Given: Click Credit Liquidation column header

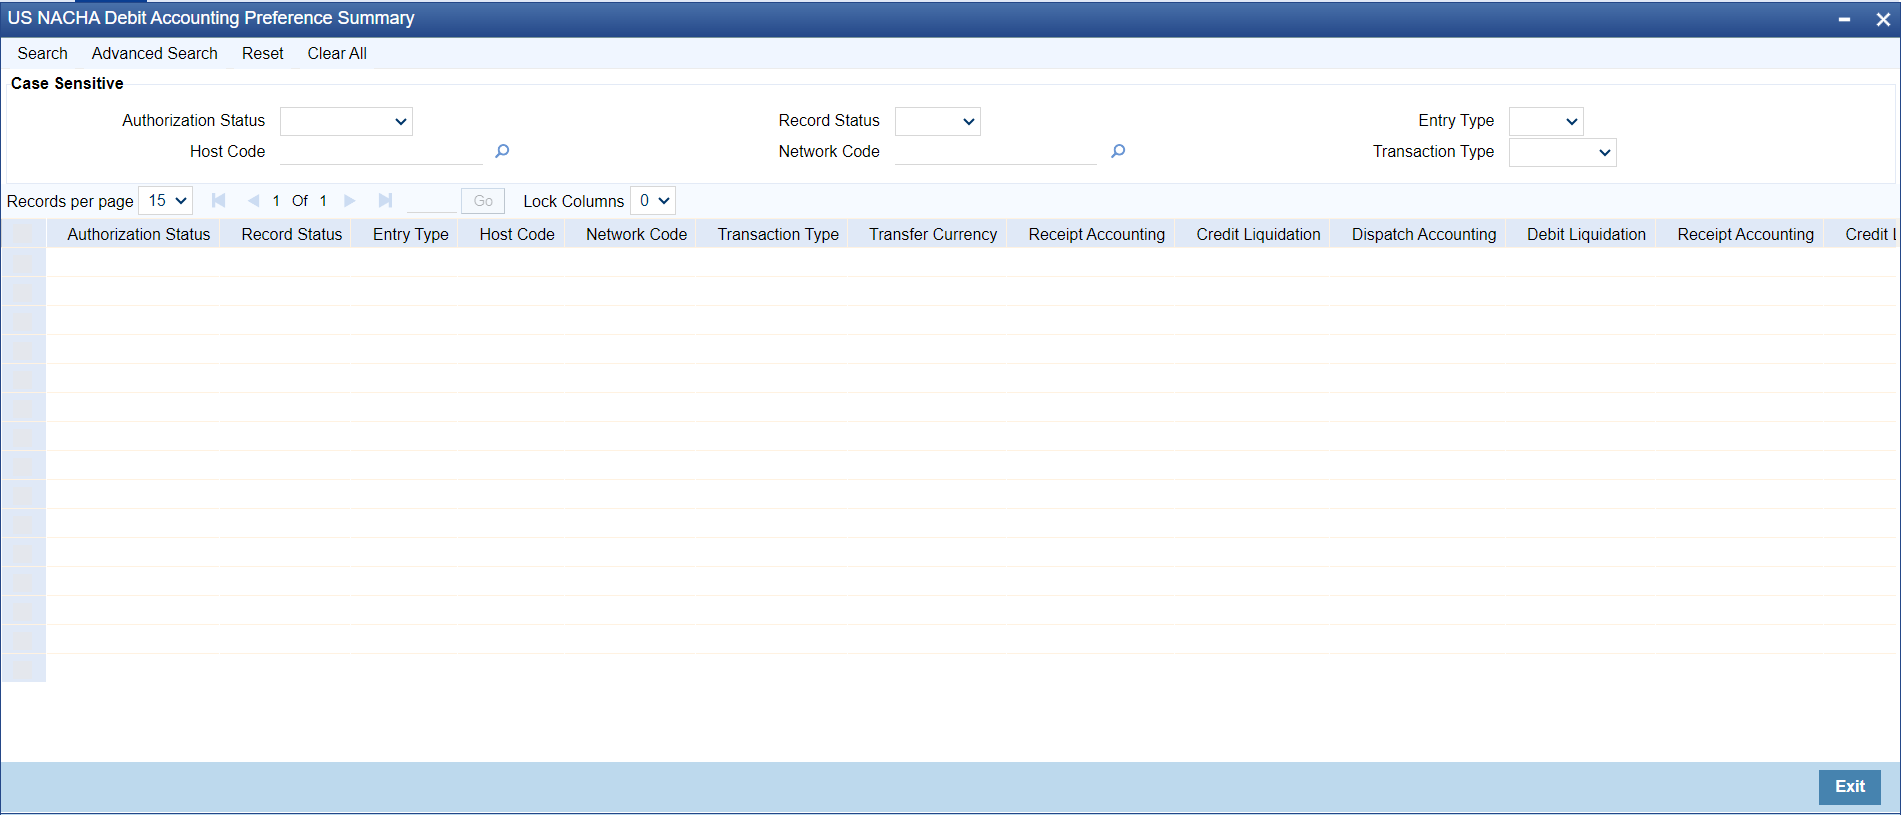Looking at the screenshot, I should (x=1258, y=234).
